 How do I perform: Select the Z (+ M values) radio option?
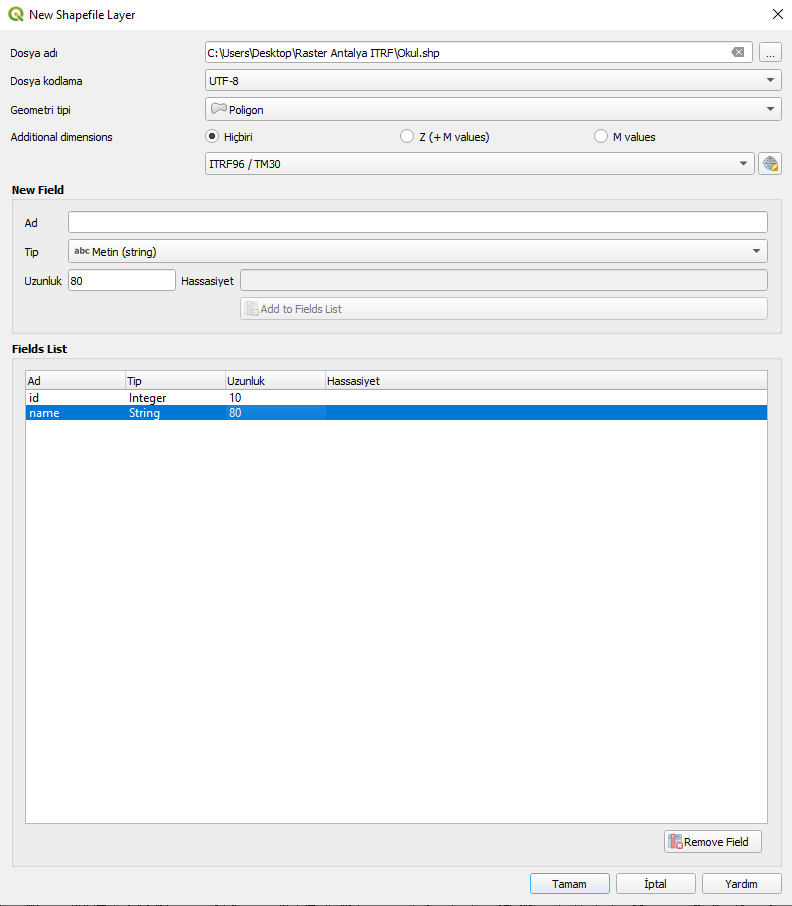(407, 136)
